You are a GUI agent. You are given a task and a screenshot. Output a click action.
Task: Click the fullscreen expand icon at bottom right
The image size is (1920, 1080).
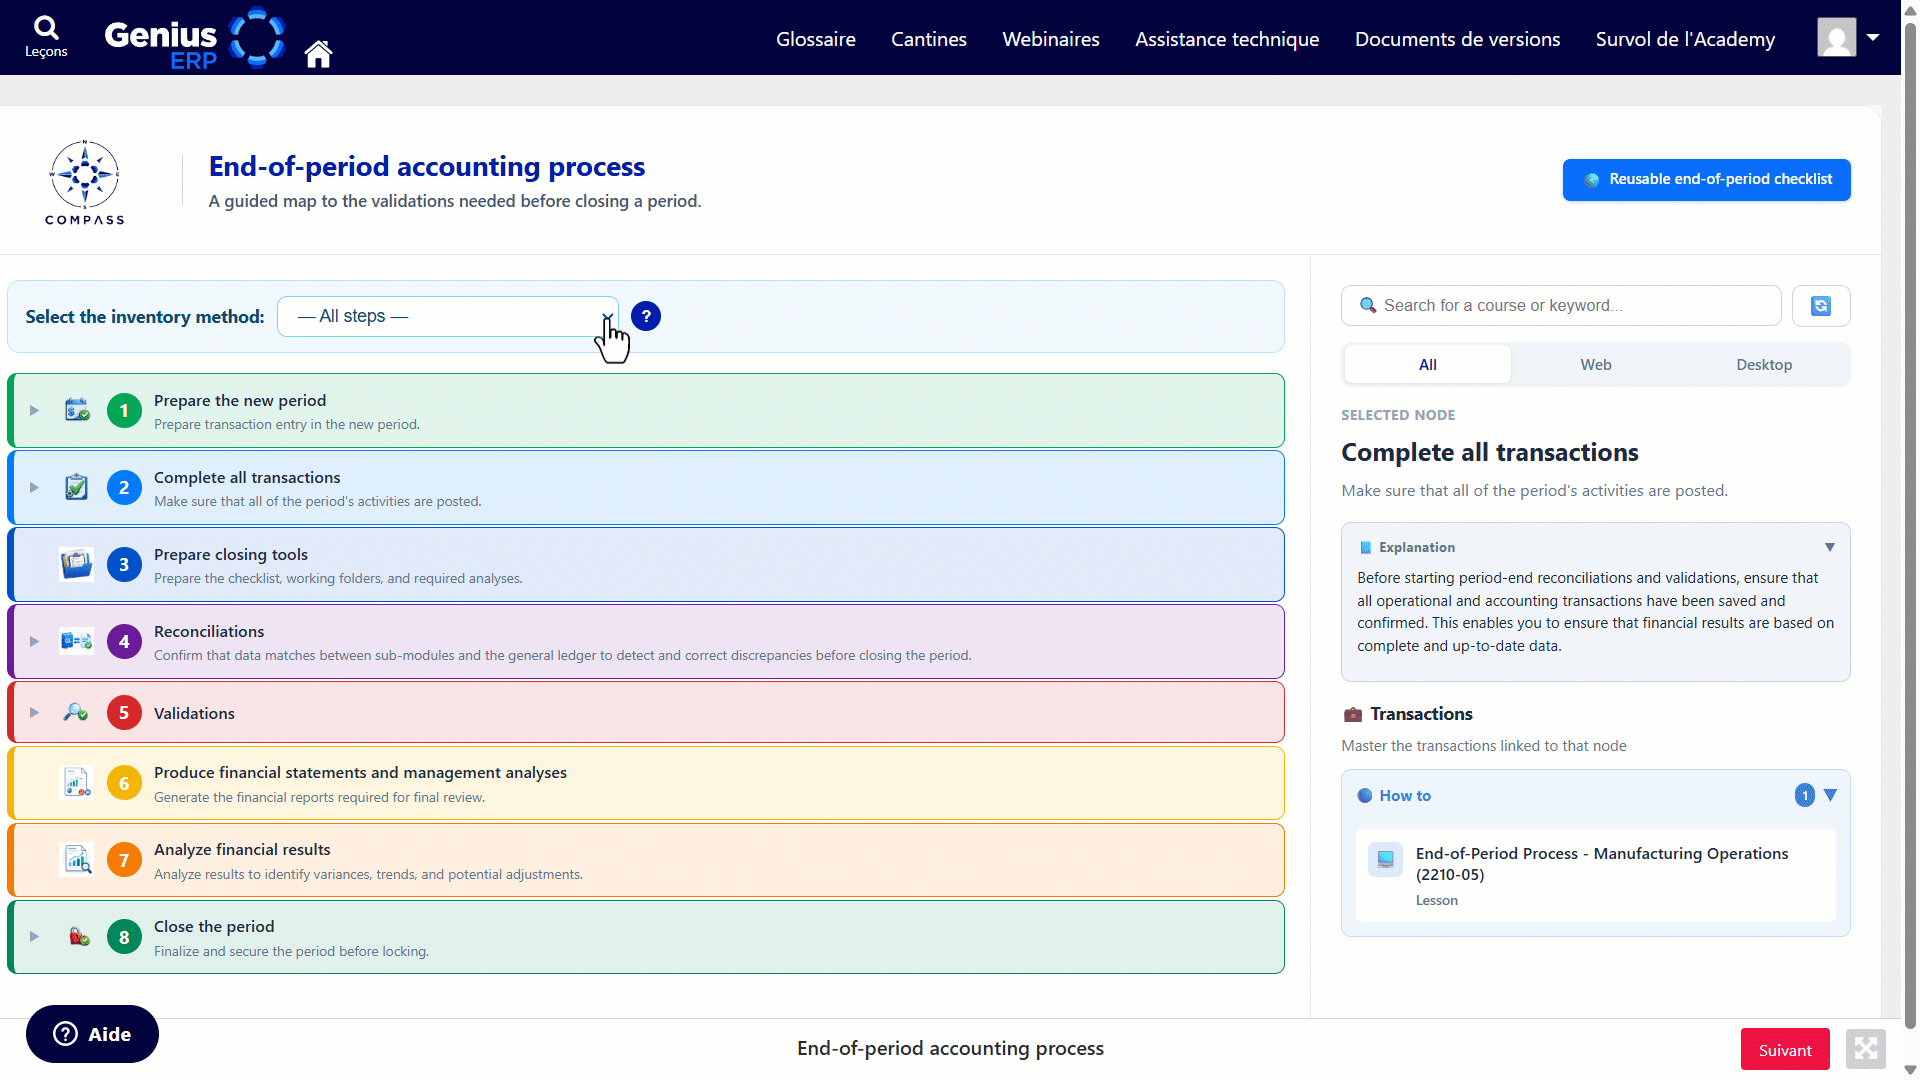1866,1049
